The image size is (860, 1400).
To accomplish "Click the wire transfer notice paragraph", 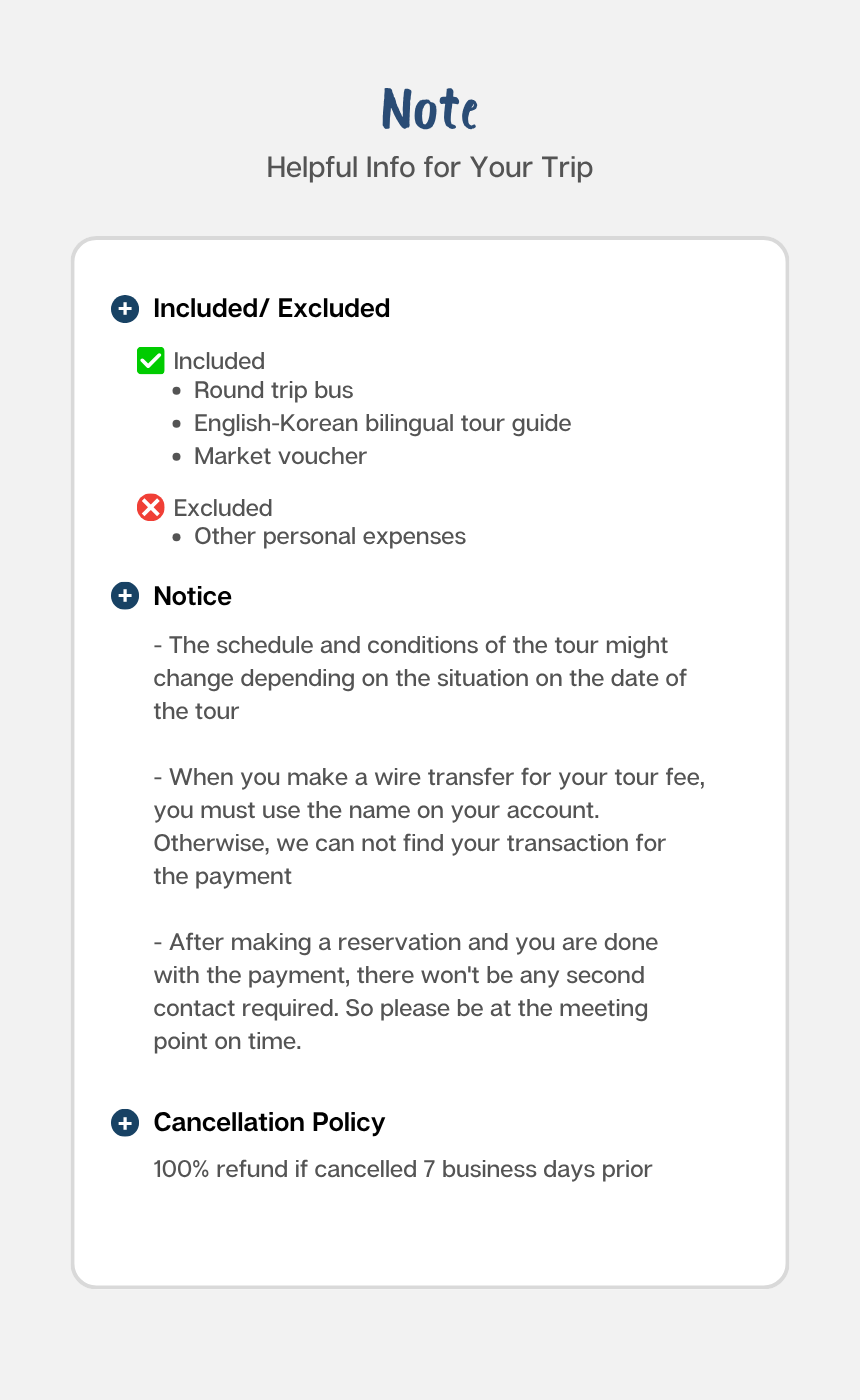I will [429, 826].
